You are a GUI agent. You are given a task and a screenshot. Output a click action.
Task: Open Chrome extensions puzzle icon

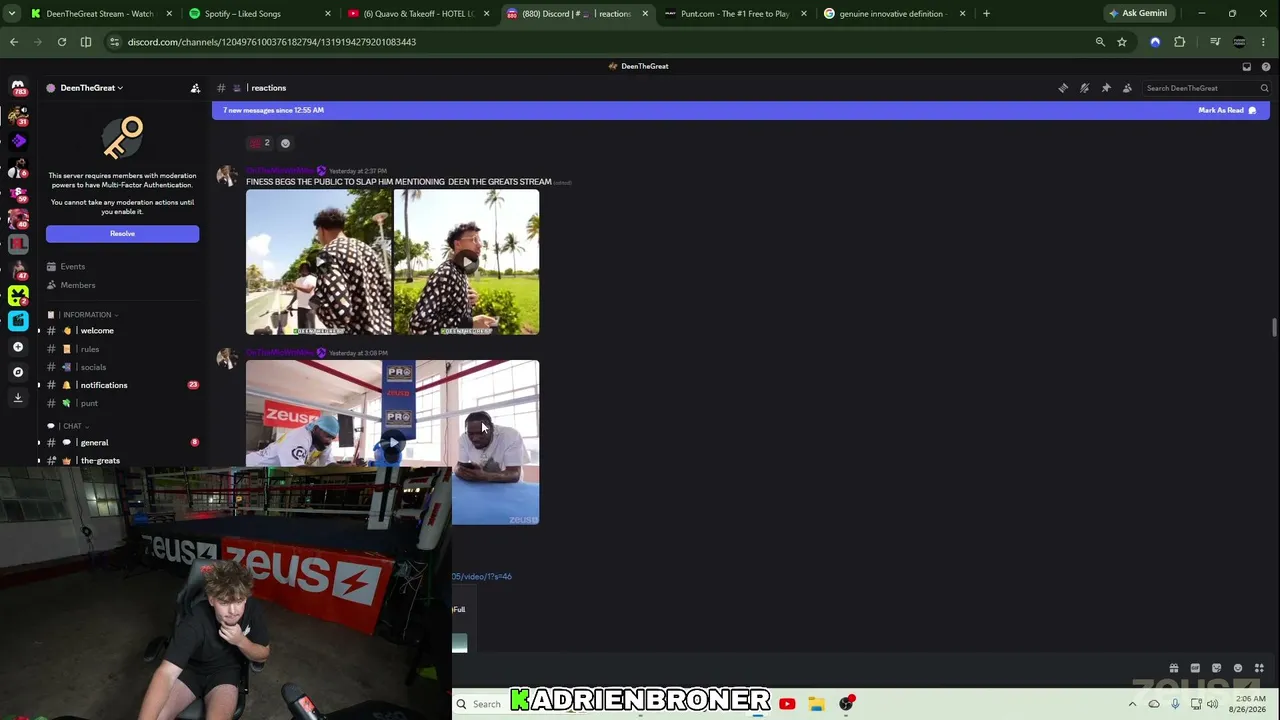[x=1180, y=42]
